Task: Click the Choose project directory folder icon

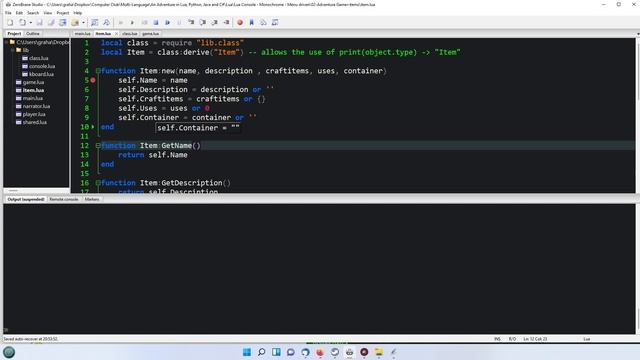Action: coord(75,22)
